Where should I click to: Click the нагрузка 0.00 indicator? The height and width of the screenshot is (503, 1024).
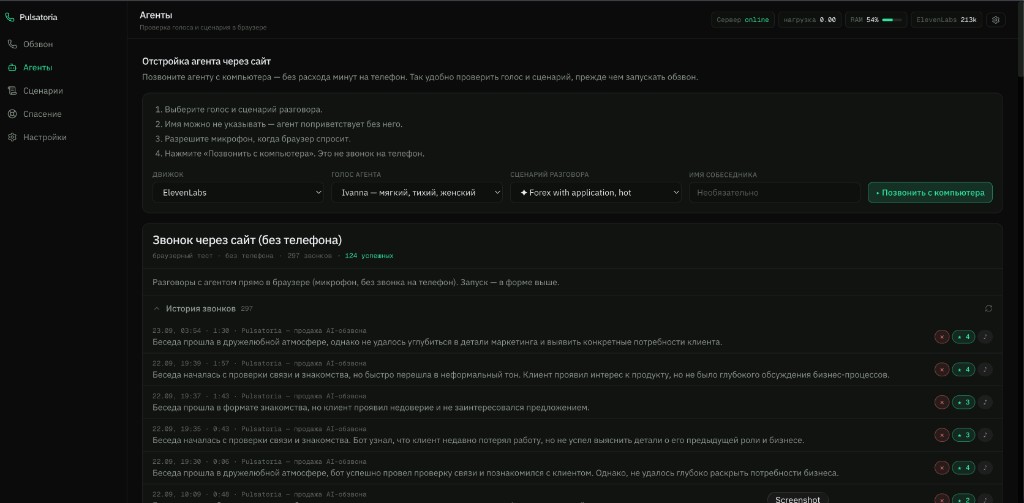pos(809,20)
